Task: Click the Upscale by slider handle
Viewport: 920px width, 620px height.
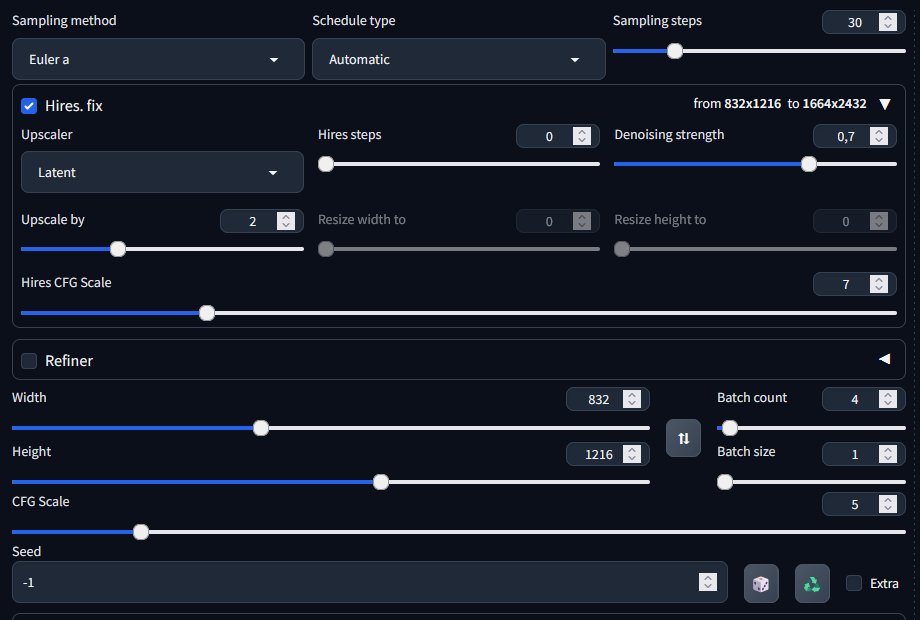Action: (x=118, y=249)
